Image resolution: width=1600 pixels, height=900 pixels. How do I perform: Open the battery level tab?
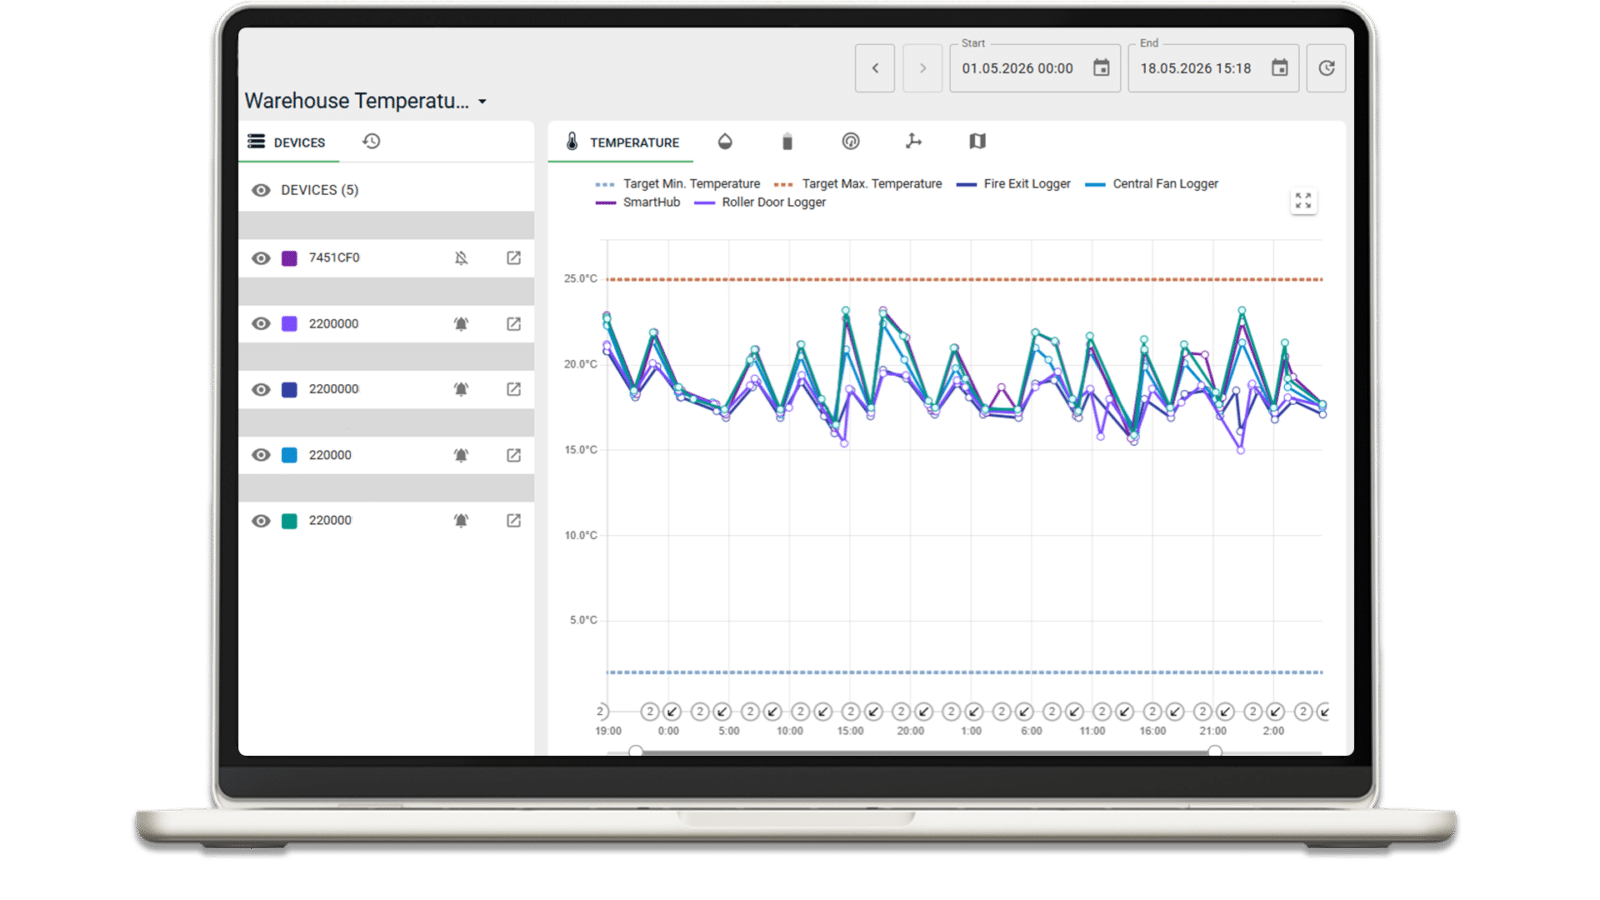pos(787,142)
